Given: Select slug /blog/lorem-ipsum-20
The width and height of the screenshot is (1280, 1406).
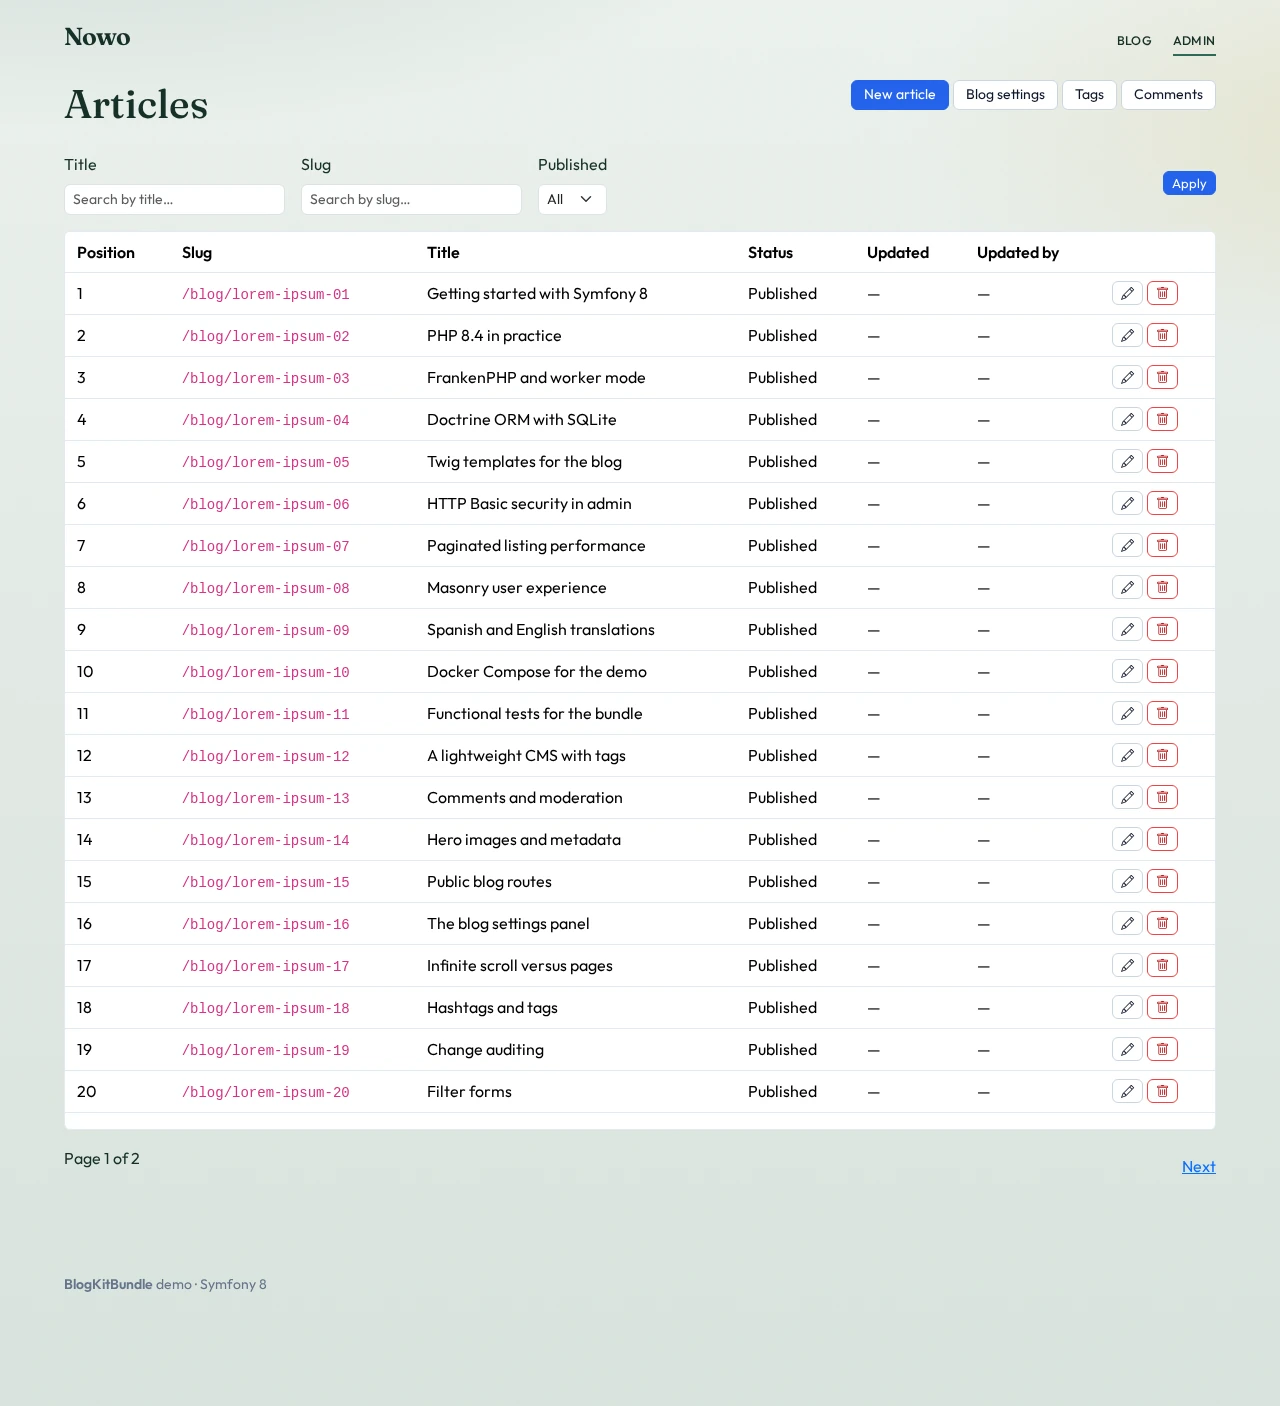Looking at the screenshot, I should pyautogui.click(x=266, y=1092).
